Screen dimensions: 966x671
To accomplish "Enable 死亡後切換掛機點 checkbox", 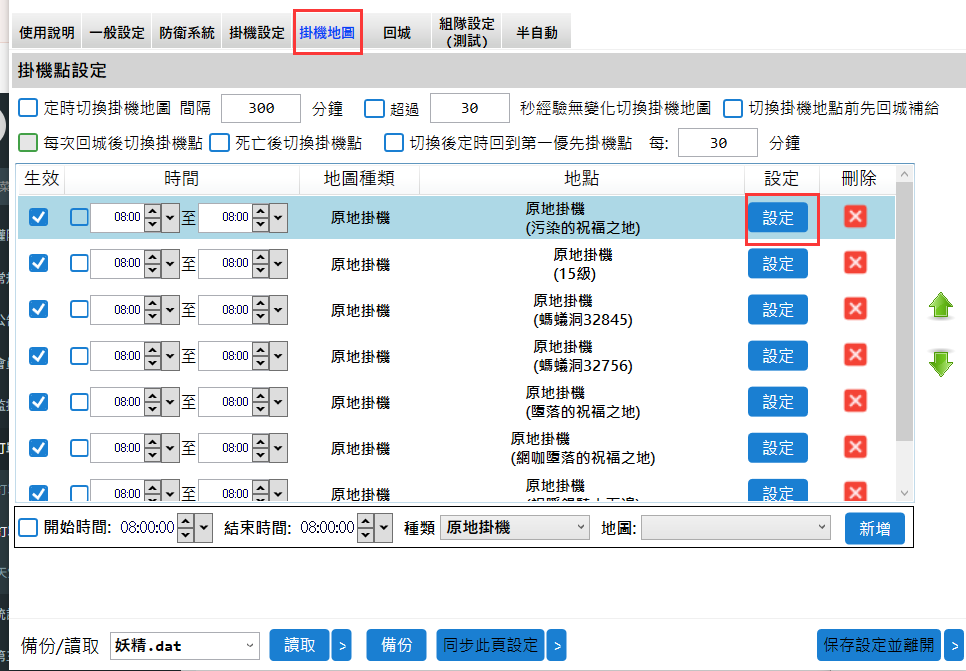I will click(x=219, y=142).
